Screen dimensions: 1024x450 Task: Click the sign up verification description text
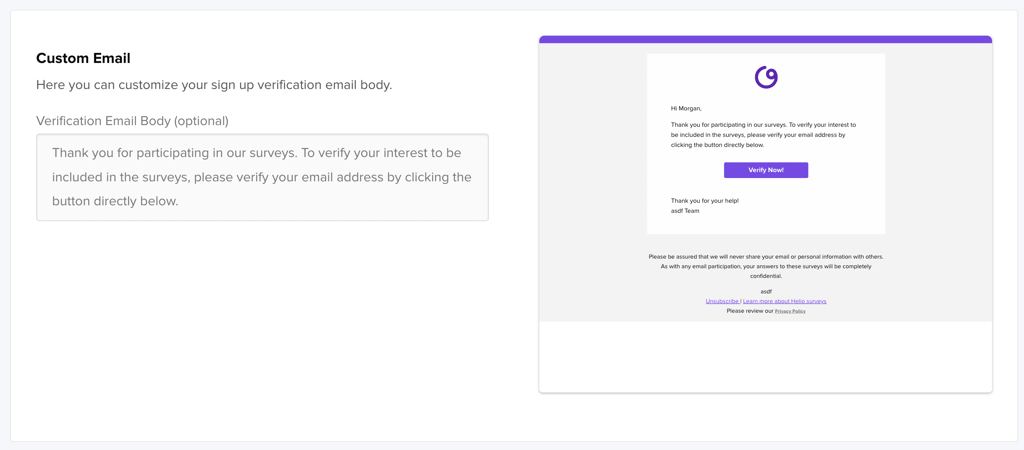(214, 85)
